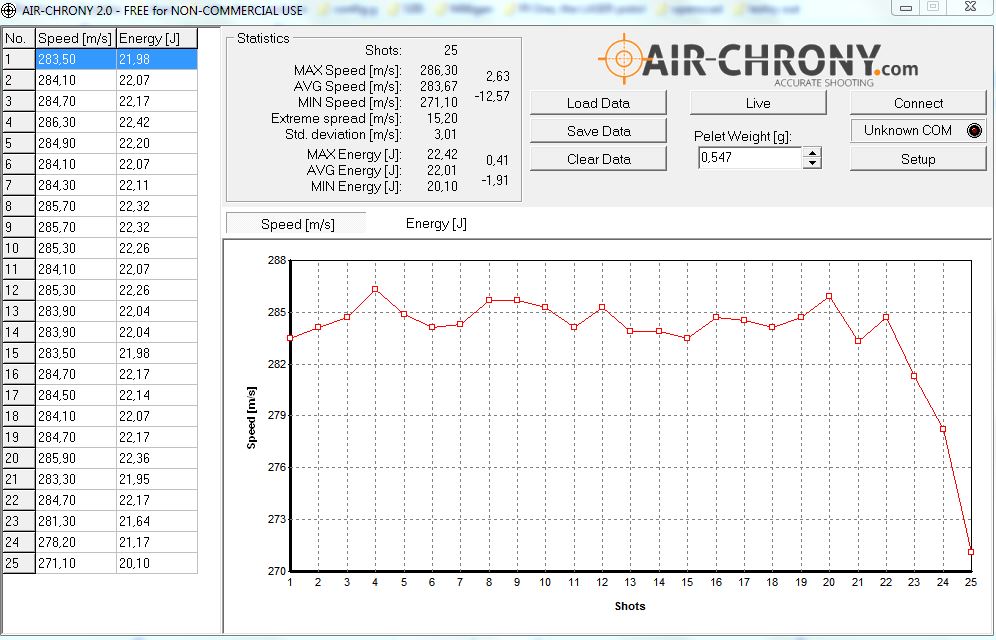Screen dimensions: 996x640
Task: Click the app icon in title bar
Action: click(9, 10)
